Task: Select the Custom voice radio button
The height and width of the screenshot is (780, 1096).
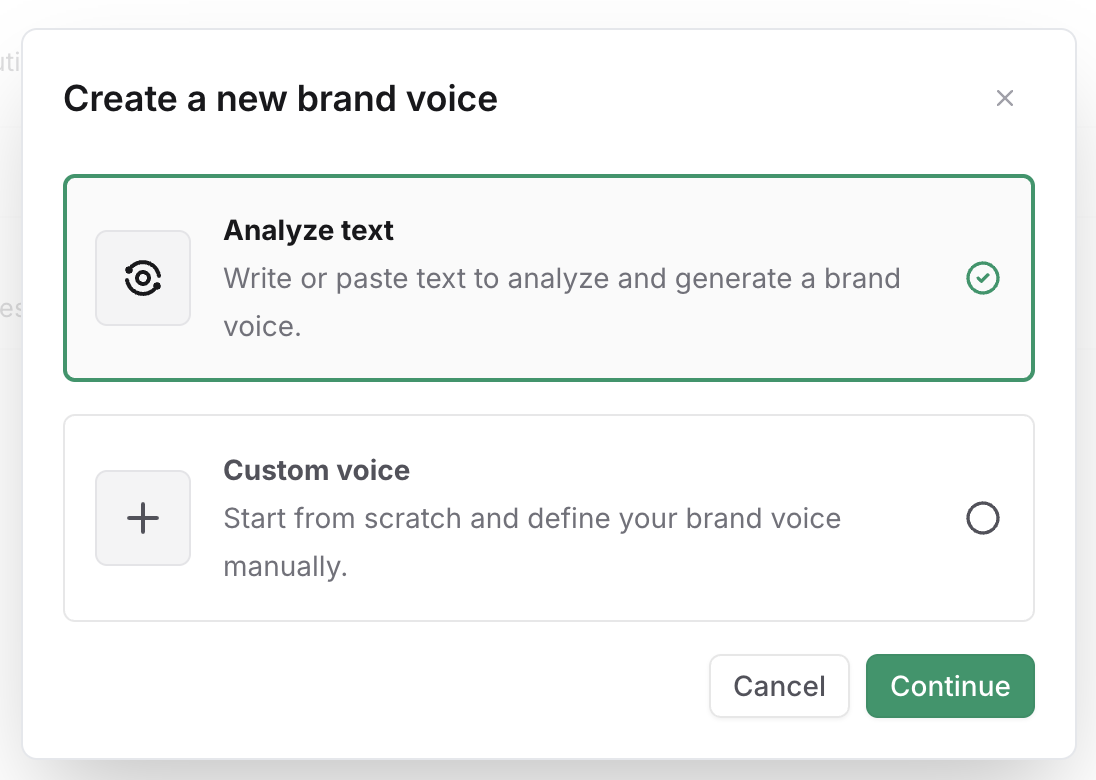Action: click(983, 518)
